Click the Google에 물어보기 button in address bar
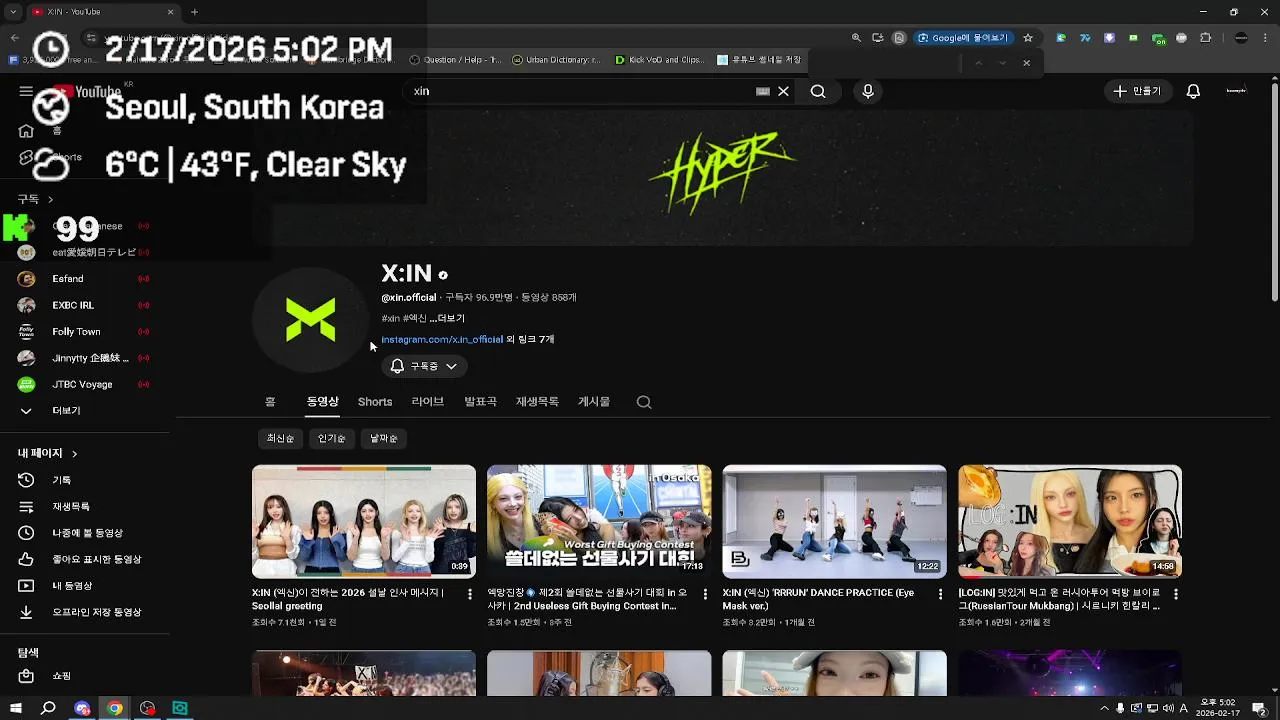 pos(963,38)
